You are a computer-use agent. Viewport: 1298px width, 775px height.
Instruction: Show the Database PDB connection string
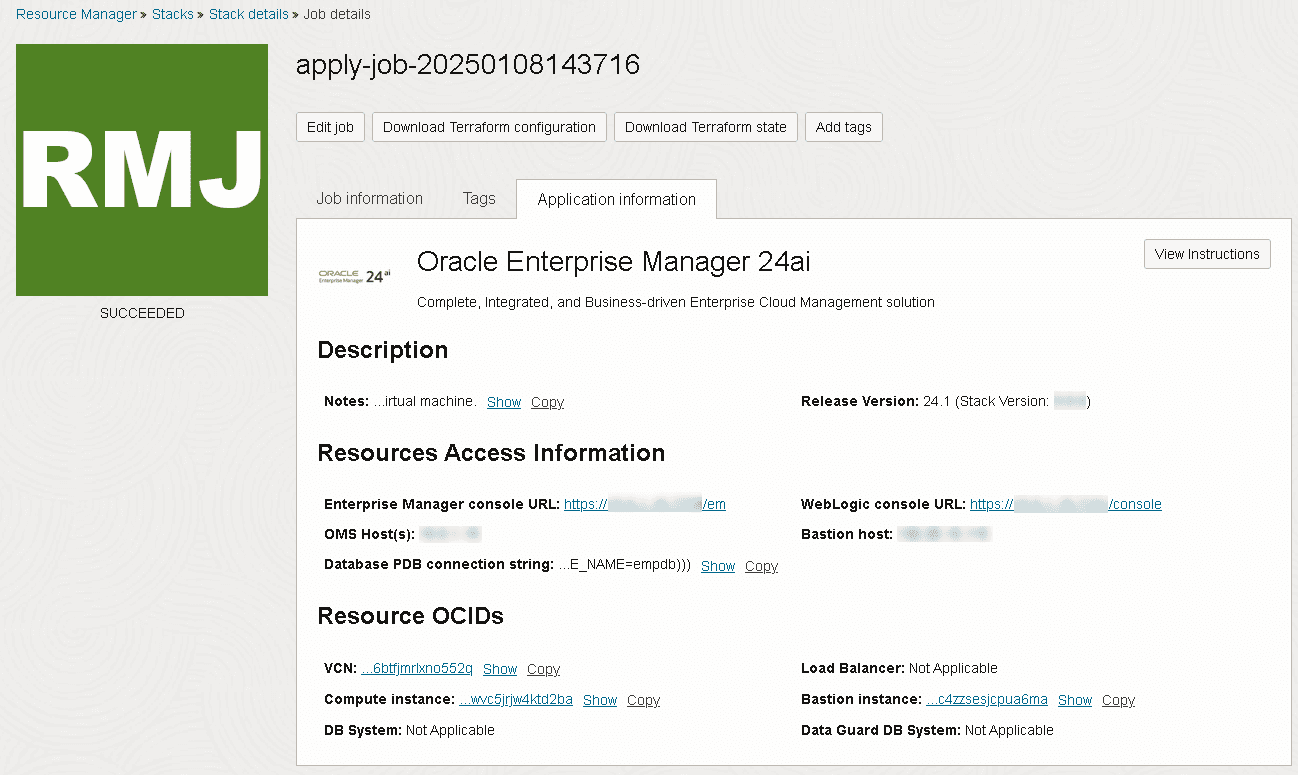click(x=718, y=566)
